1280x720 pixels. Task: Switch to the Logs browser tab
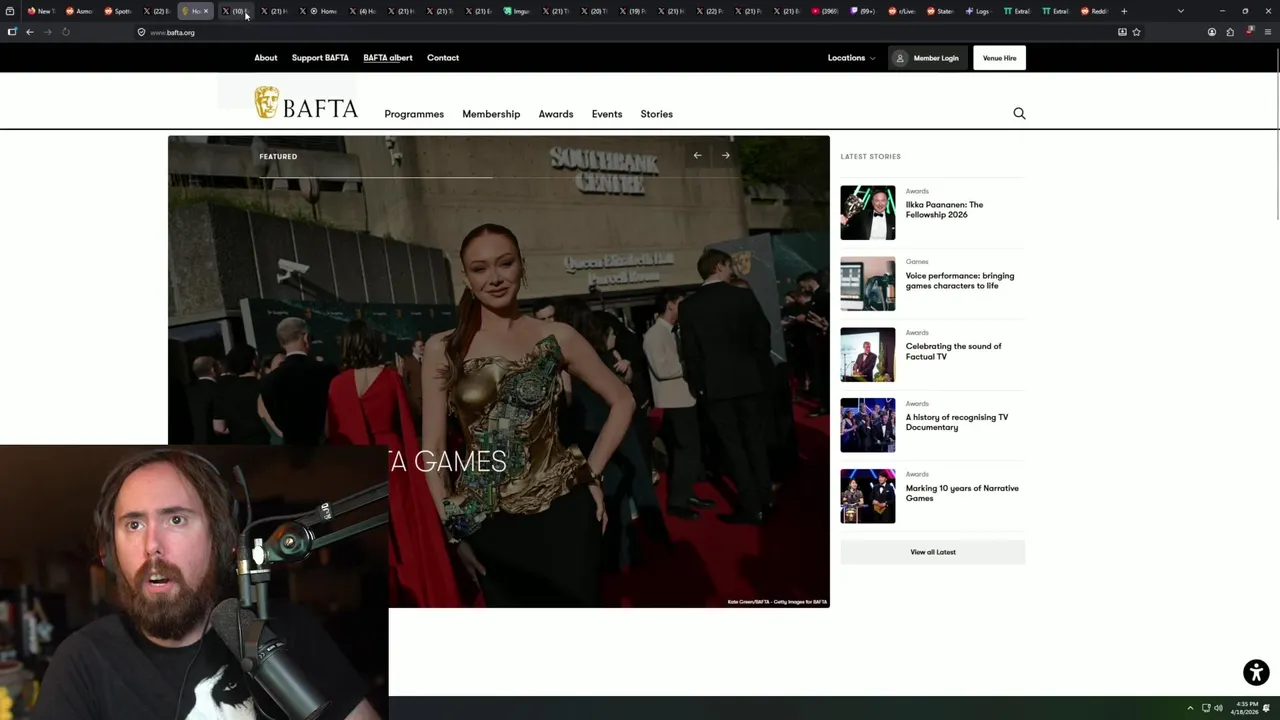pyautogui.click(x=980, y=11)
